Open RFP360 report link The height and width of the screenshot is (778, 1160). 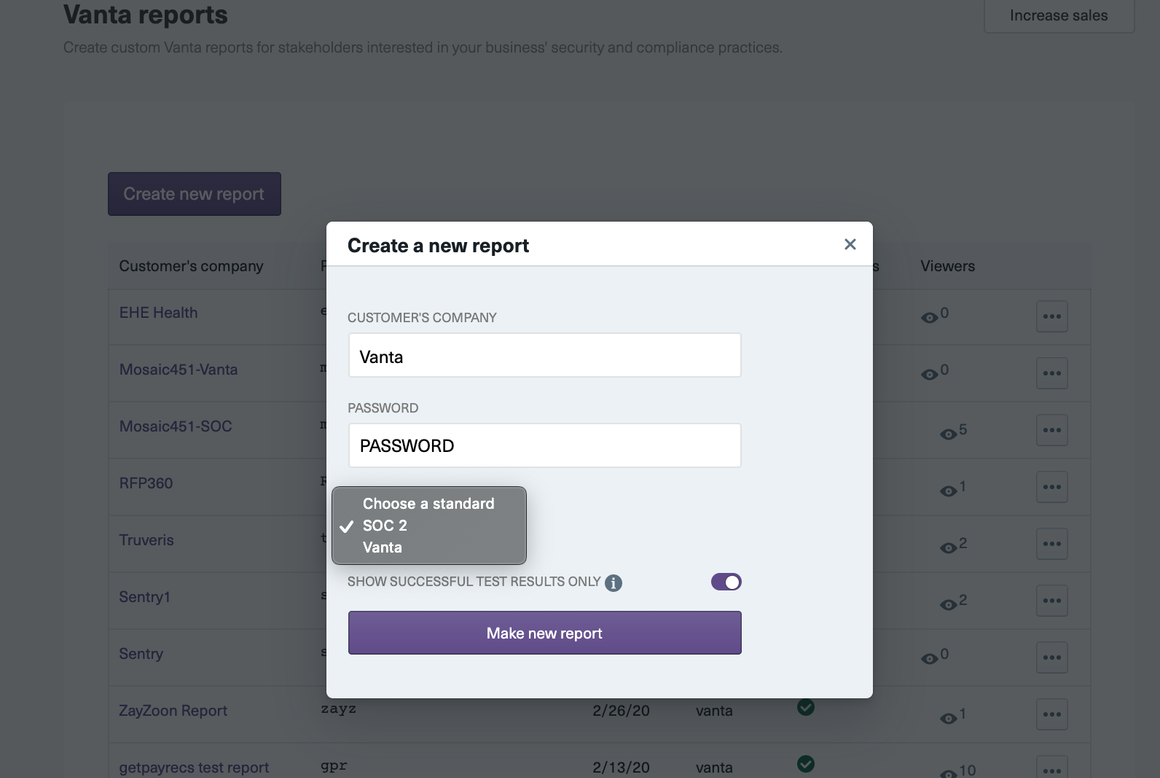click(x=146, y=484)
